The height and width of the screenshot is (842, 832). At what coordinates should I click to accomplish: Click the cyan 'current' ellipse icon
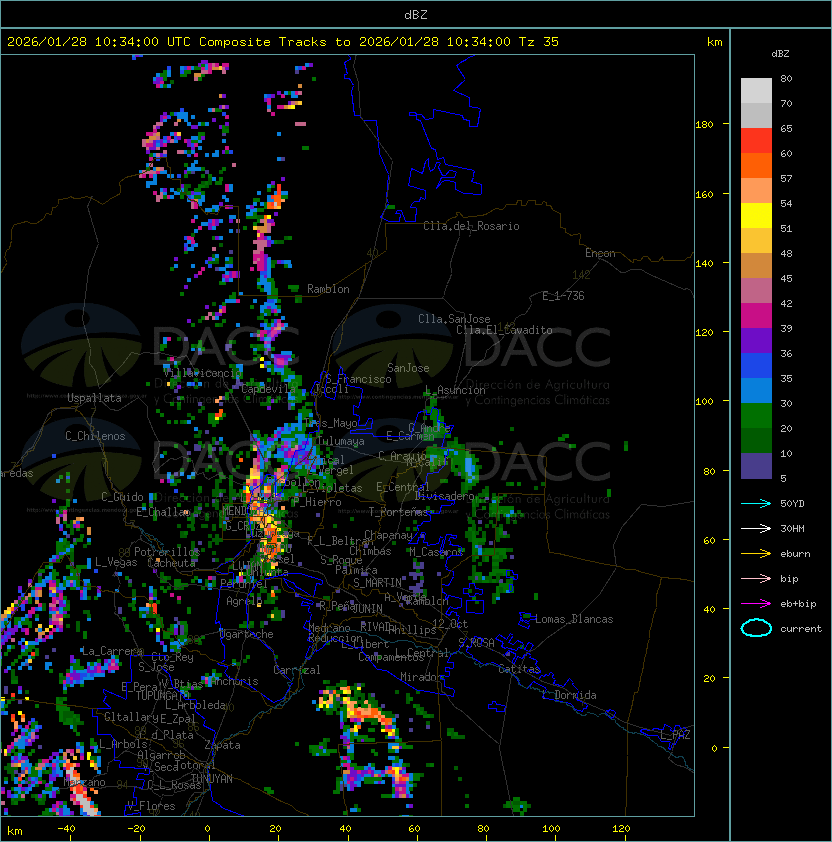point(756,628)
